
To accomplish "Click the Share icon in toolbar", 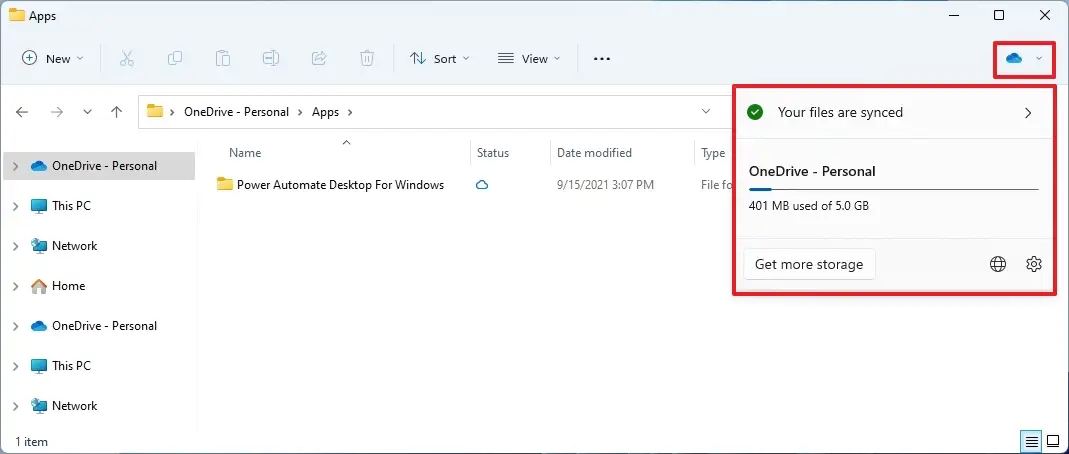I will point(319,59).
